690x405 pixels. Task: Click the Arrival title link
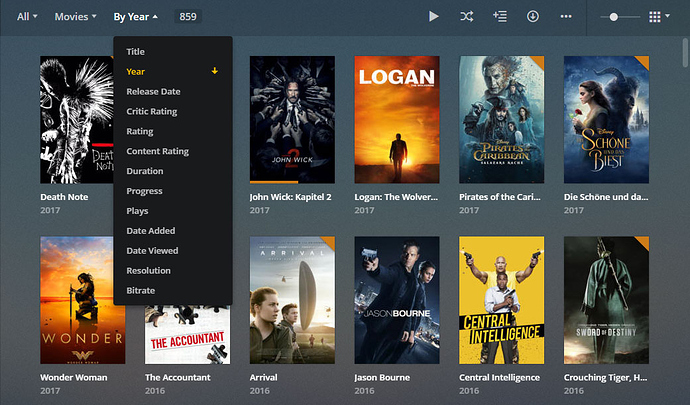(x=264, y=377)
